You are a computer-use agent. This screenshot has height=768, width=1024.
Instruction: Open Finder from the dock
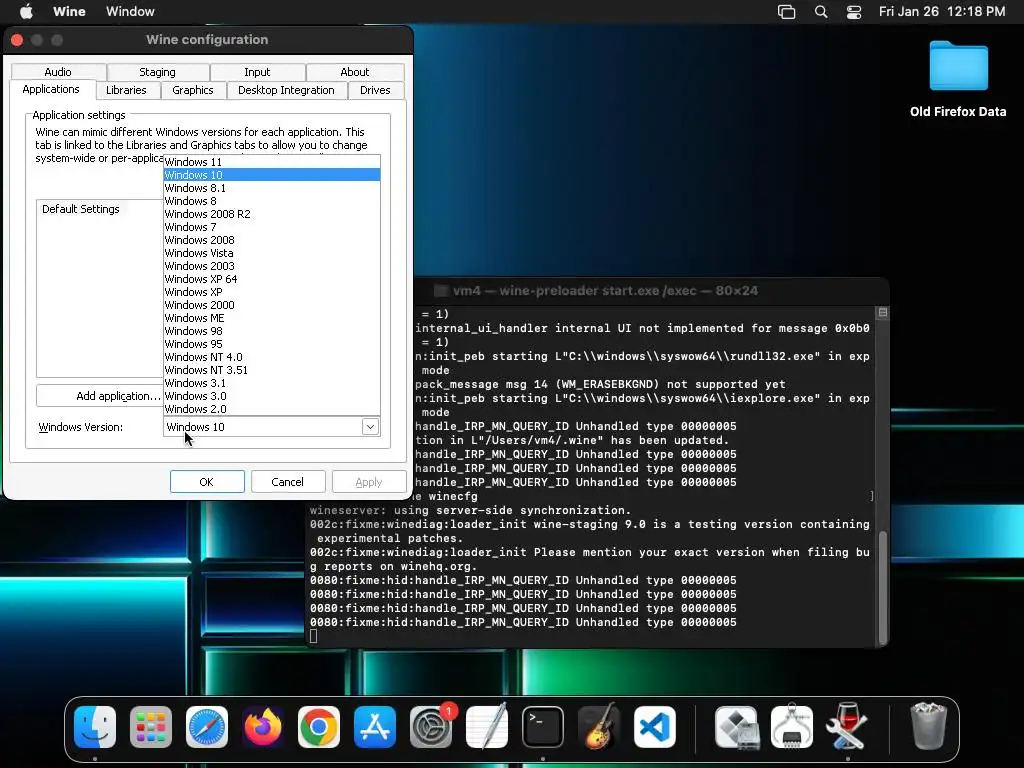95,727
